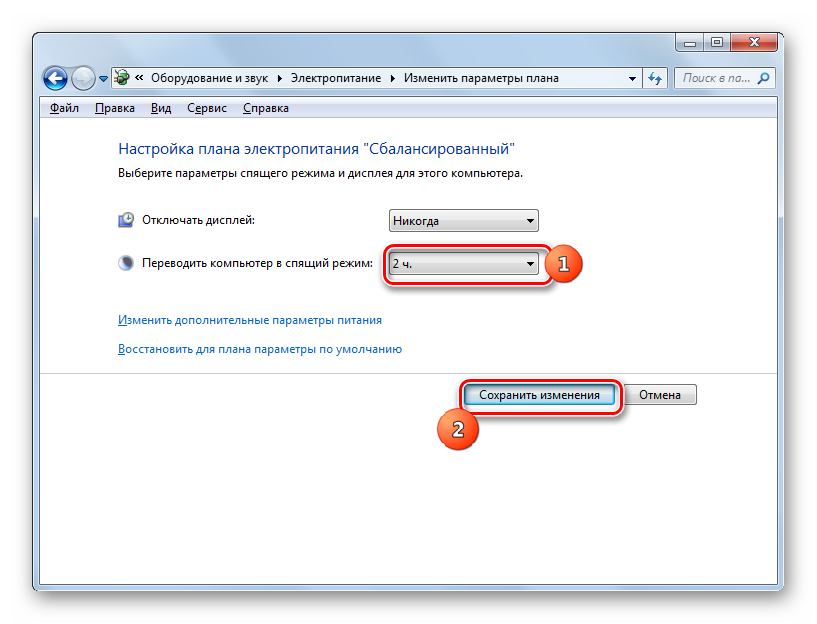This screenshot has width=817, height=624.
Task: Click 'Восстановить для плана параметры по умолчанию'
Action: click(260, 350)
